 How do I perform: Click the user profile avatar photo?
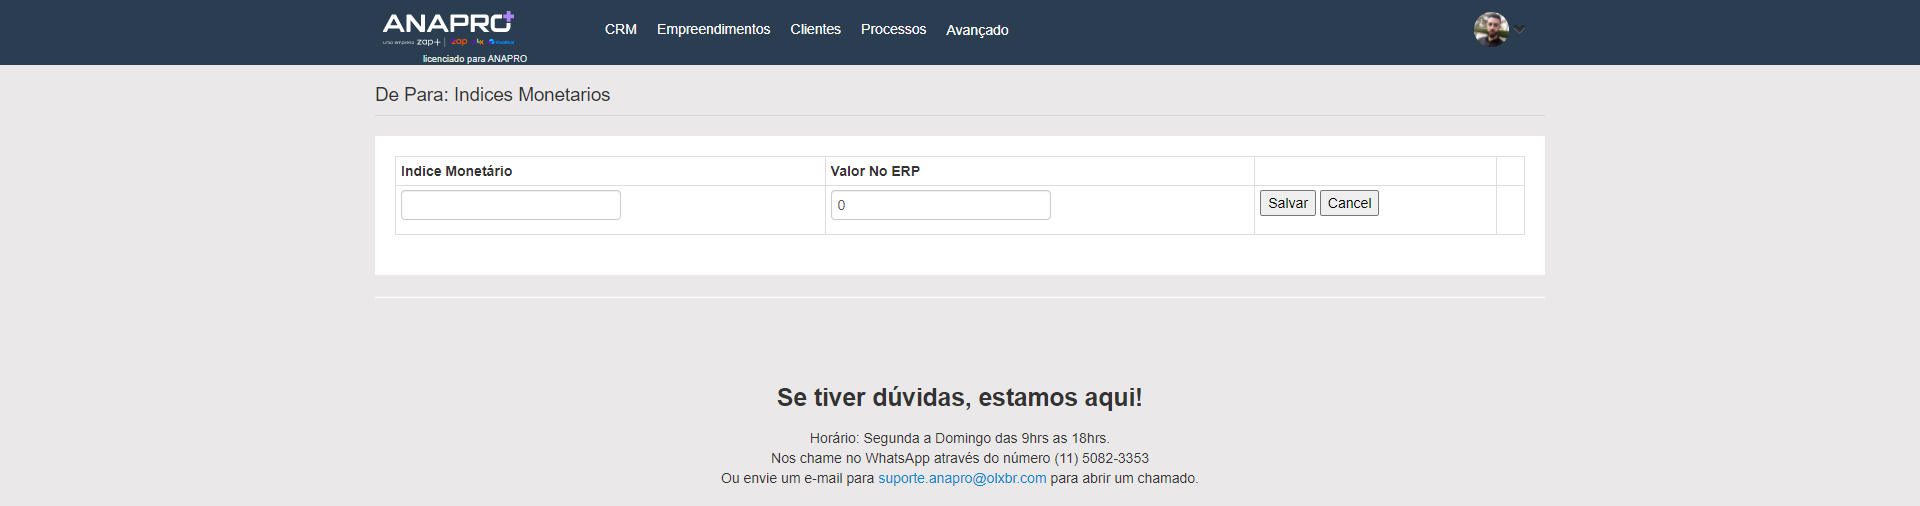point(1490,29)
